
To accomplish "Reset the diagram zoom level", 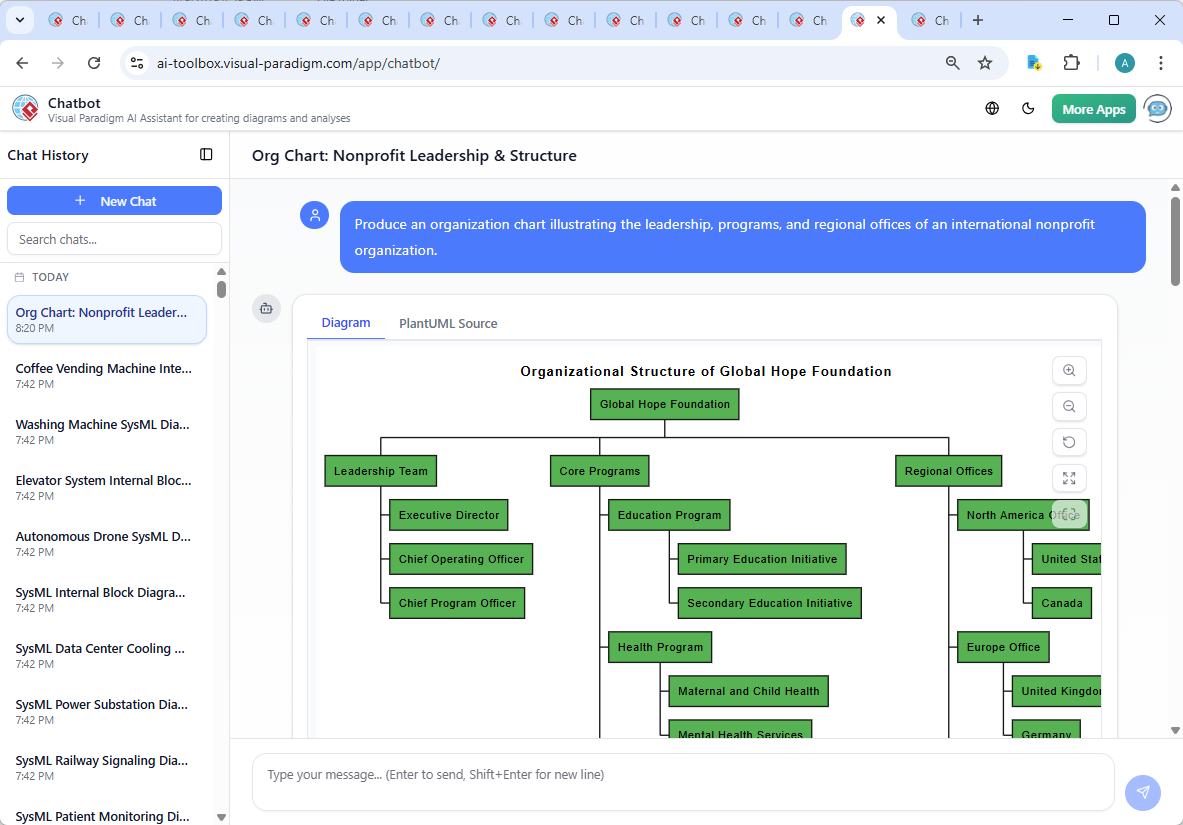I will (1069, 442).
